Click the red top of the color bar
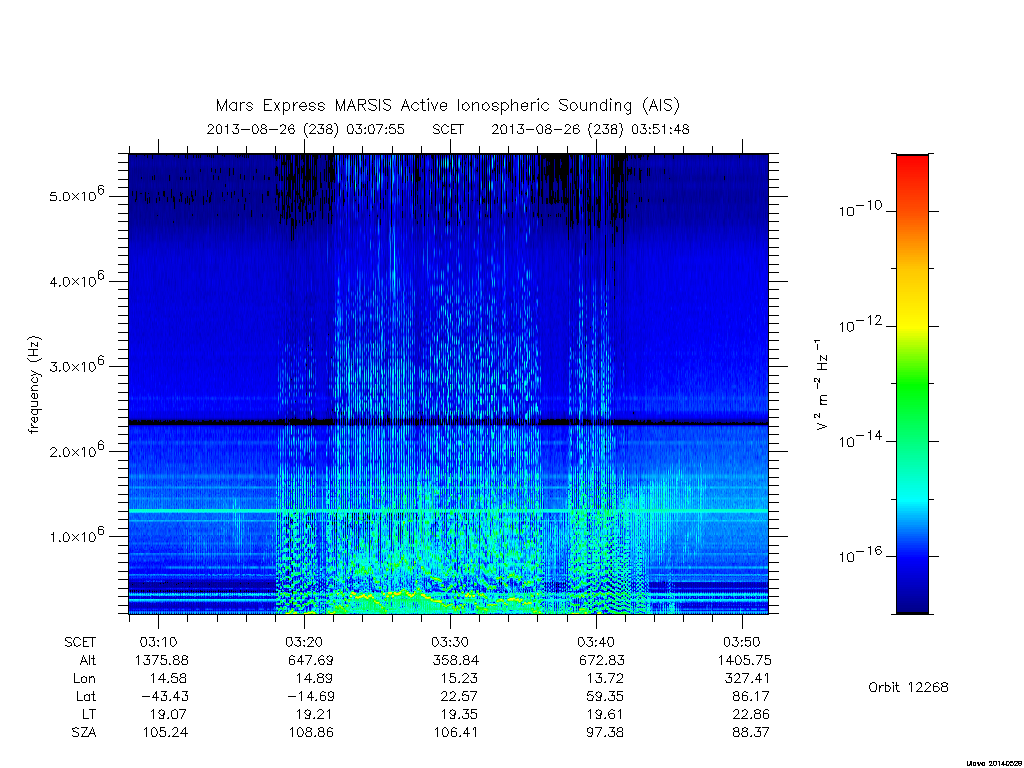Image resolution: width=1024 pixels, height=768 pixels. (x=912, y=165)
